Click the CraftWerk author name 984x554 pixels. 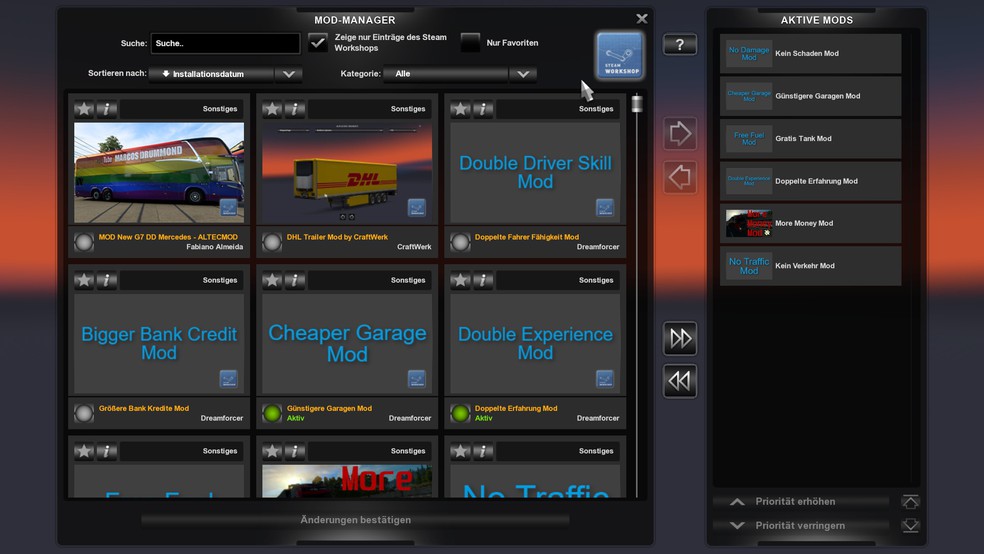click(x=414, y=247)
